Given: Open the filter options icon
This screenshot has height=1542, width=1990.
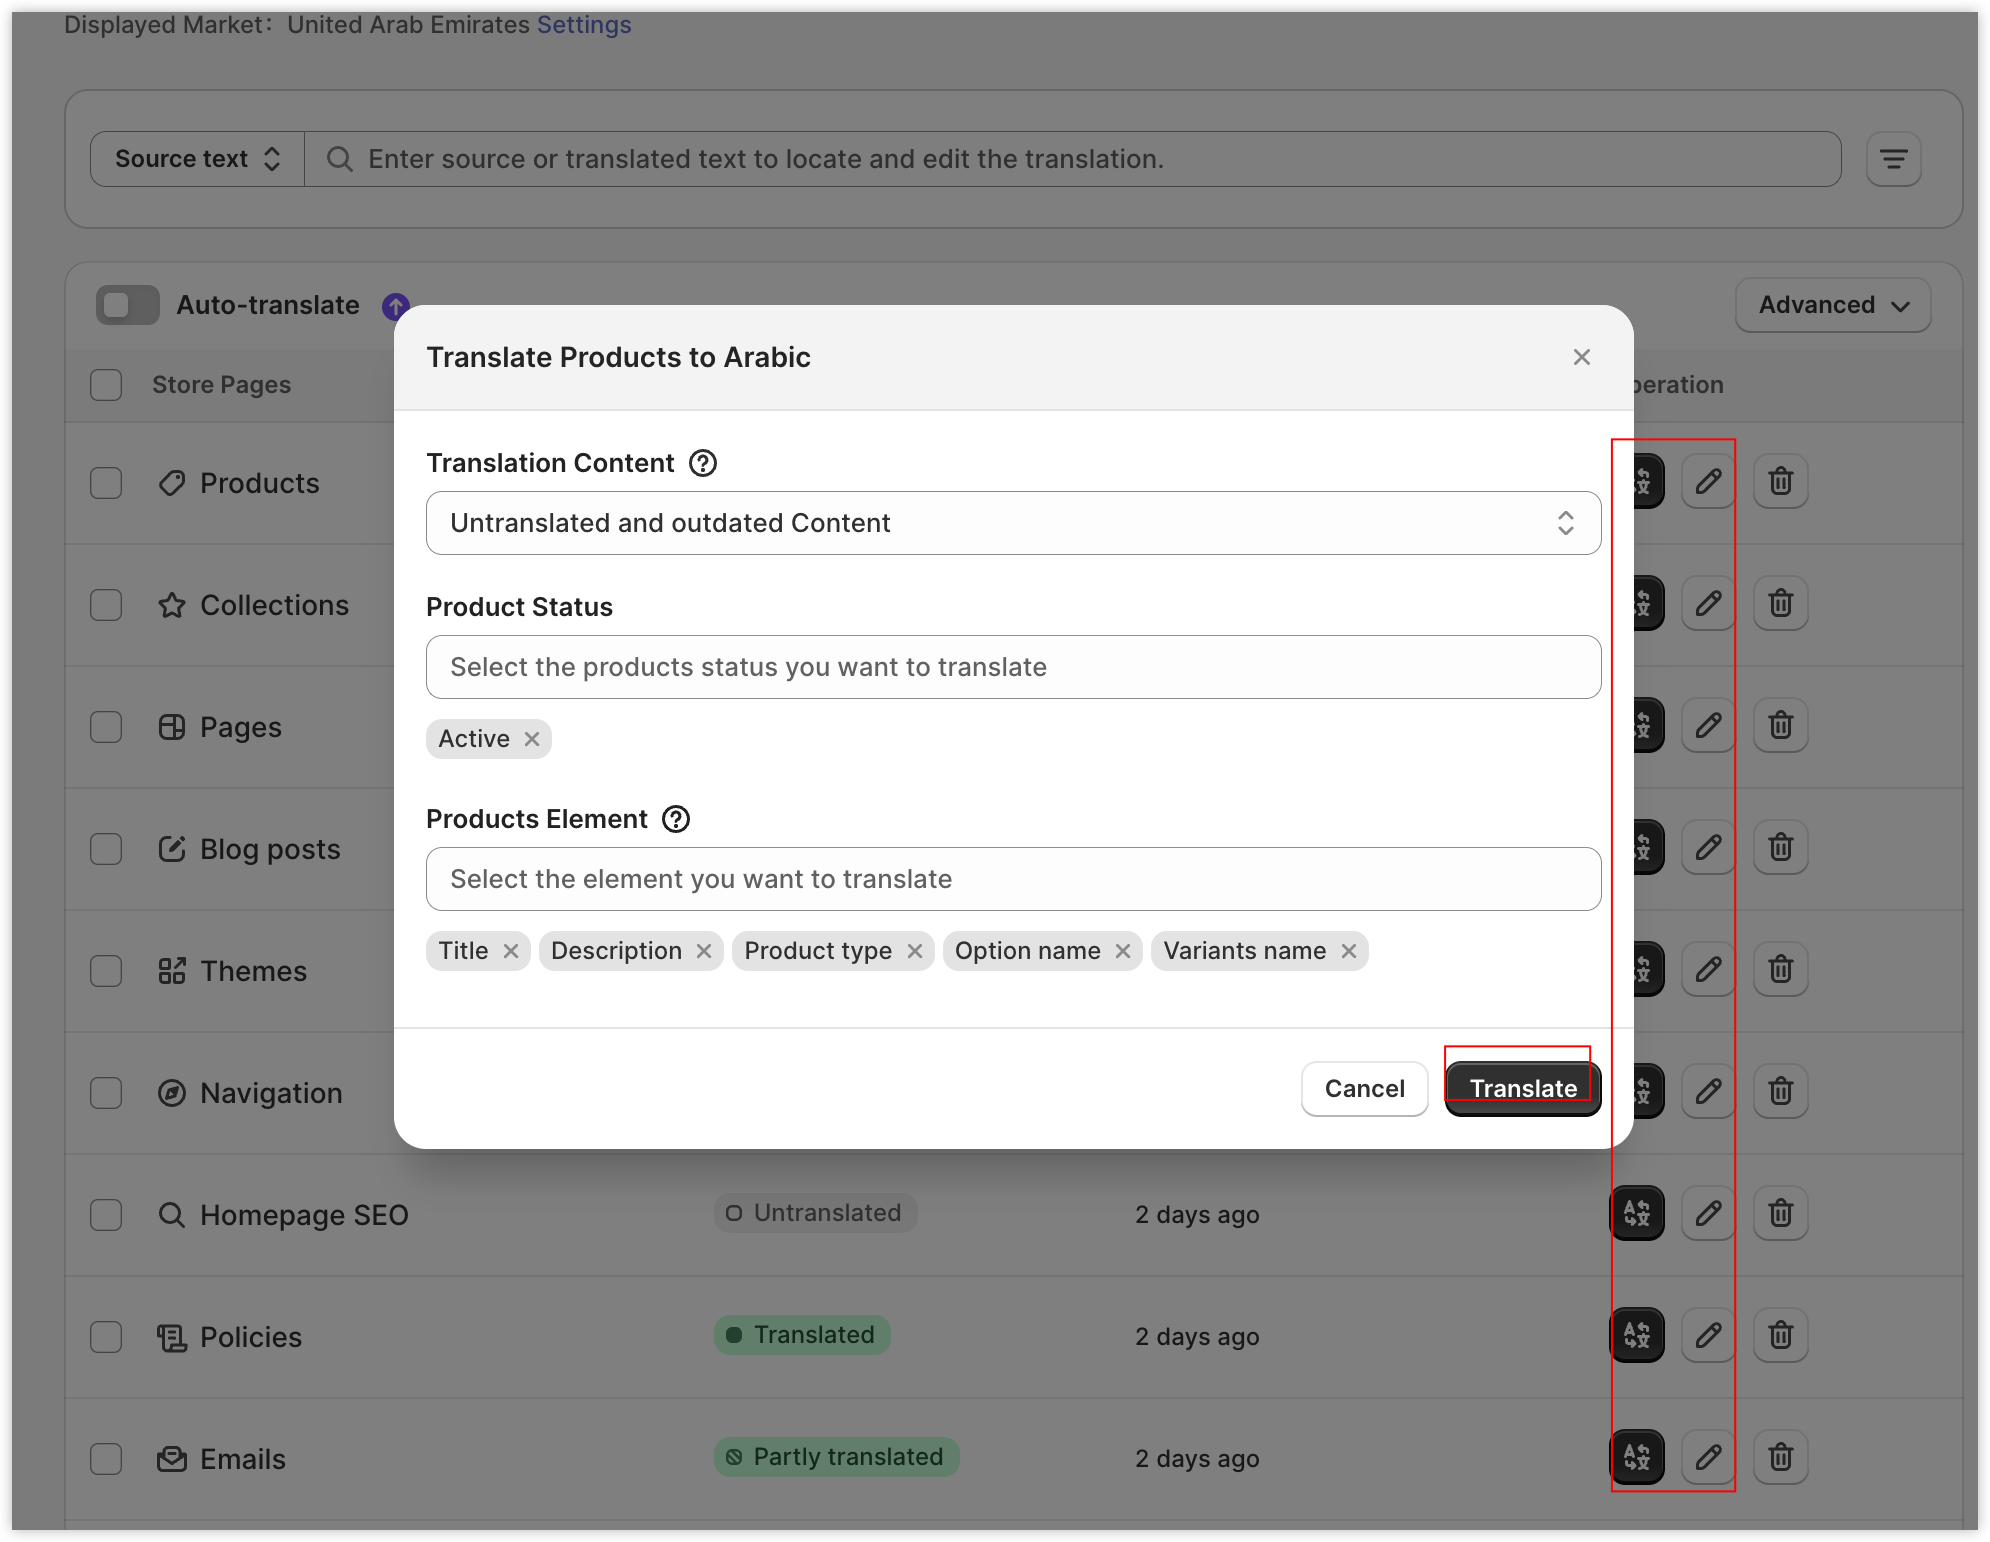Looking at the screenshot, I should tap(1893, 159).
